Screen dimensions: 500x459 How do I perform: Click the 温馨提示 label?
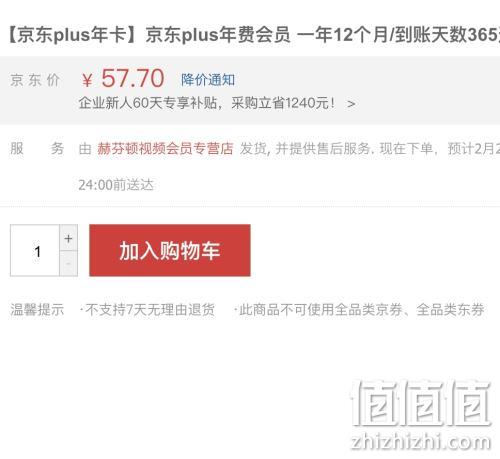[x=37, y=310]
